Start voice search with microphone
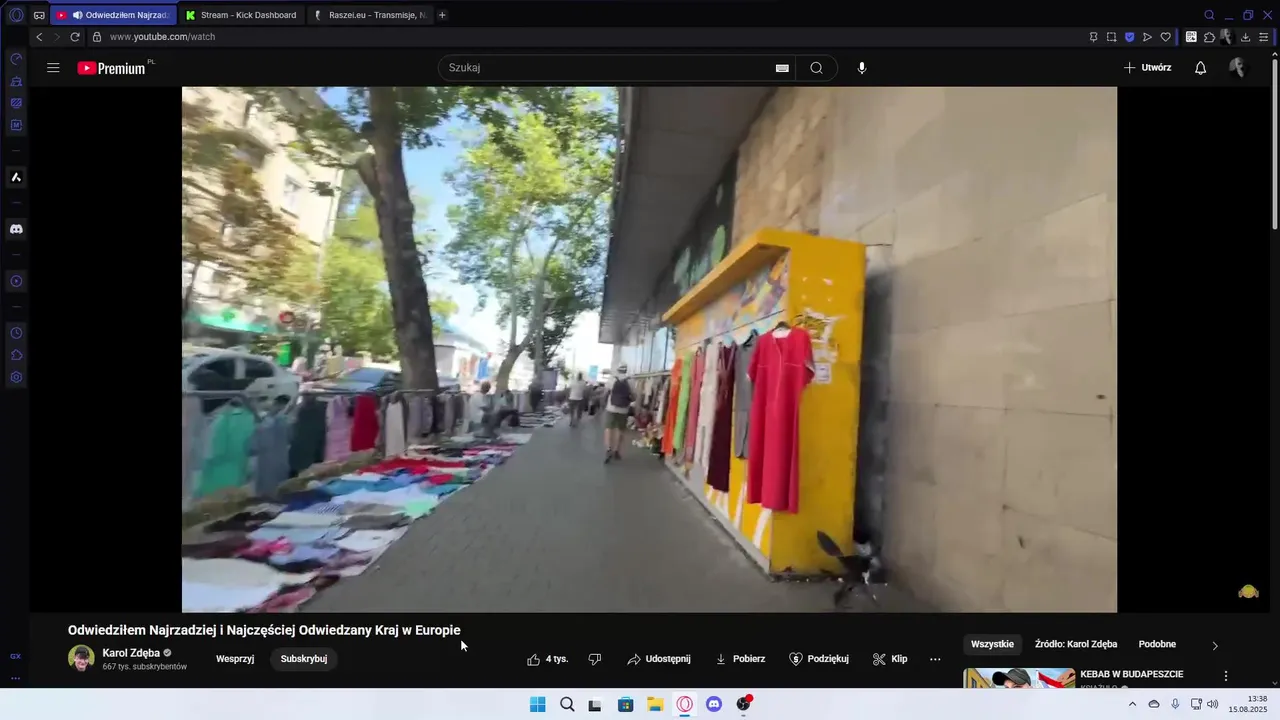1280x720 pixels. (x=862, y=68)
